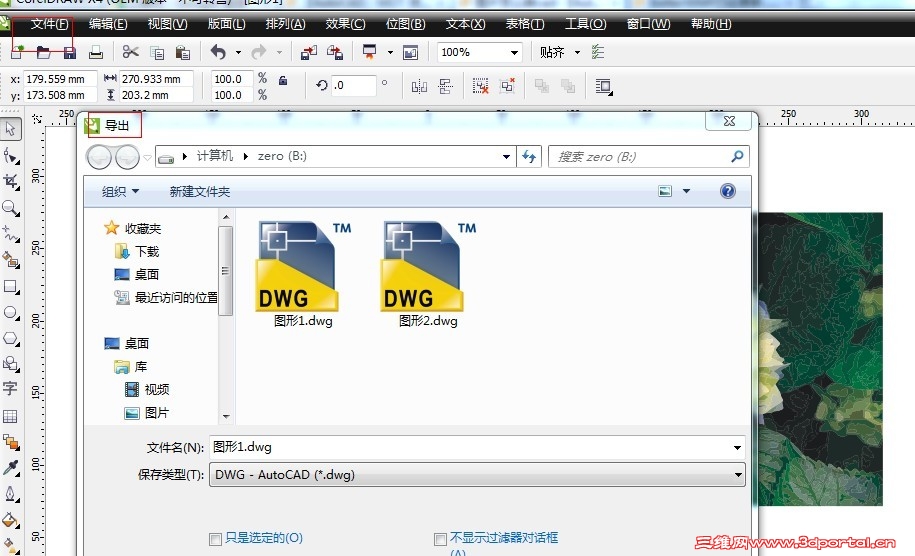Select the Polygon tool
Screen dimensions: 915x556
(11, 338)
